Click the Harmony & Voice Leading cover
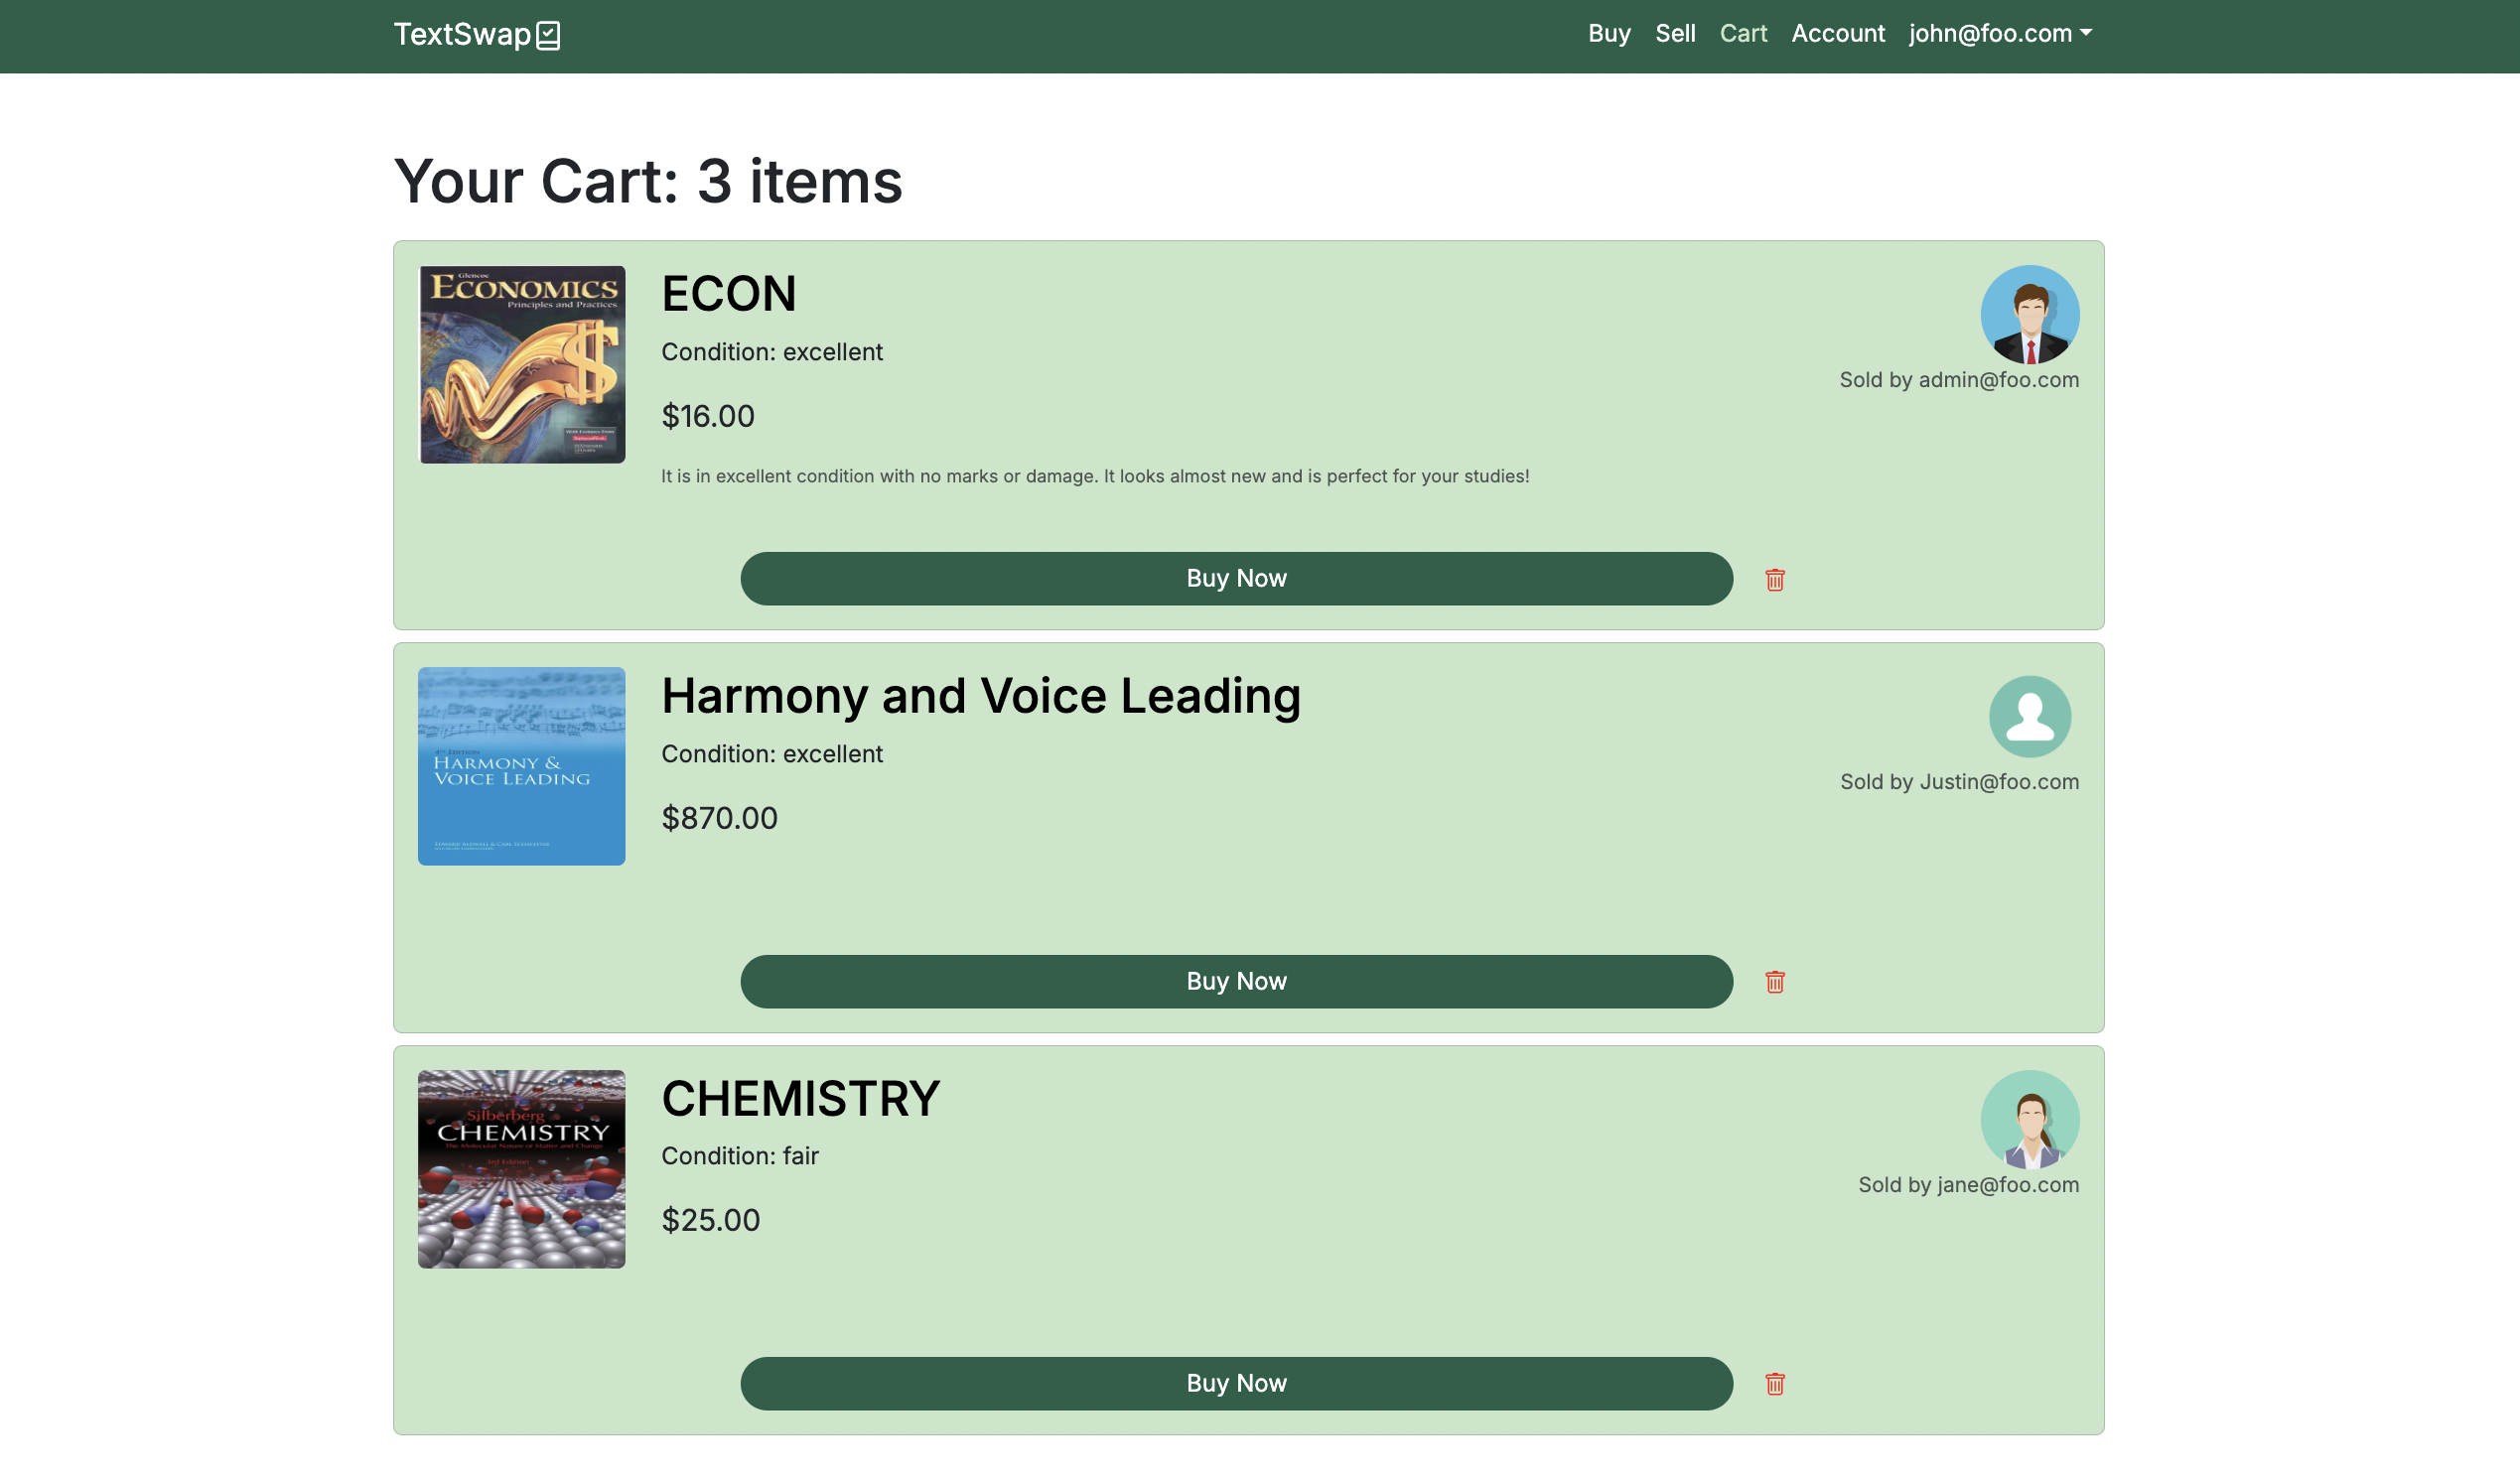The height and width of the screenshot is (1479, 2520). point(521,766)
